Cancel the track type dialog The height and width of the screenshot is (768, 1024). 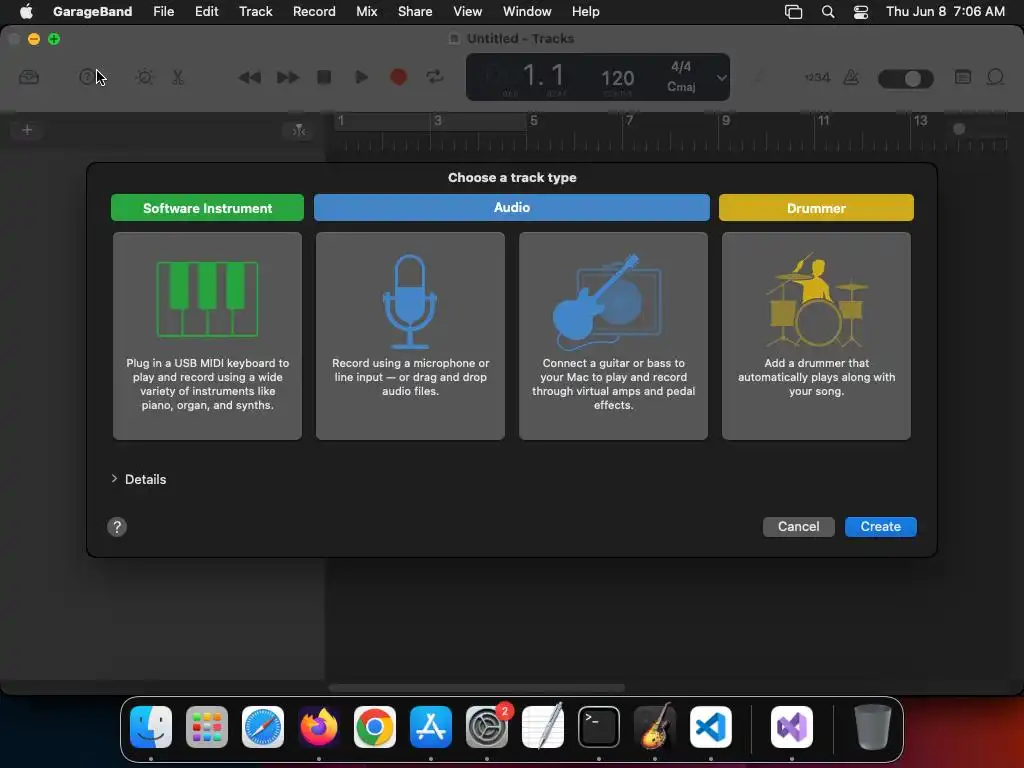pos(798,526)
